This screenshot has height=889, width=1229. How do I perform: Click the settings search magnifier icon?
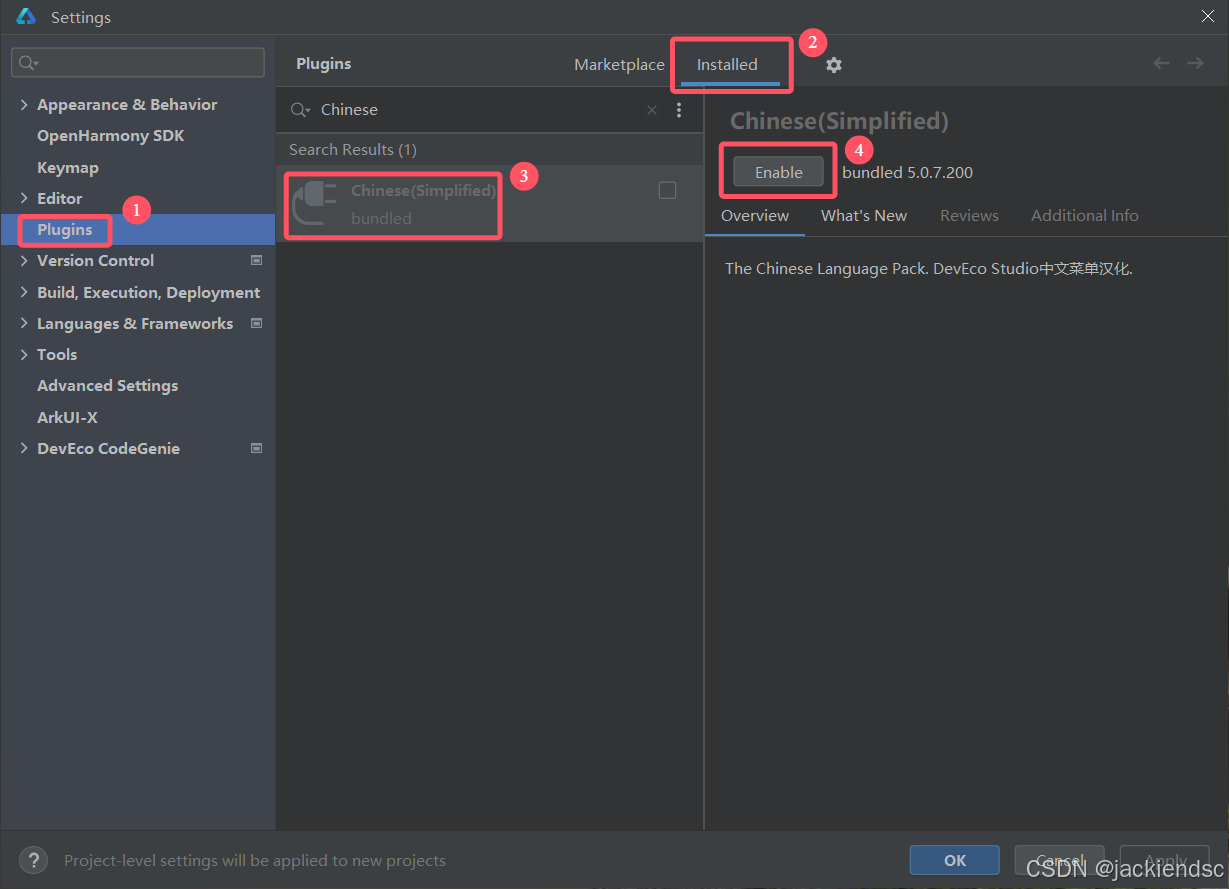[27, 63]
